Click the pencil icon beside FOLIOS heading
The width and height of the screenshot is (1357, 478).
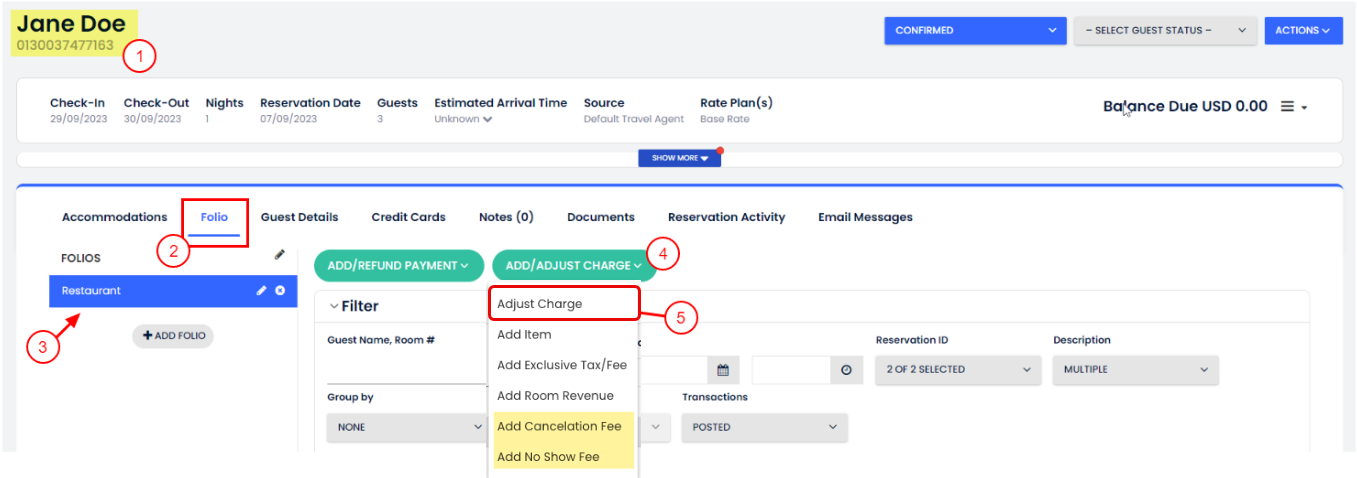[x=280, y=256]
